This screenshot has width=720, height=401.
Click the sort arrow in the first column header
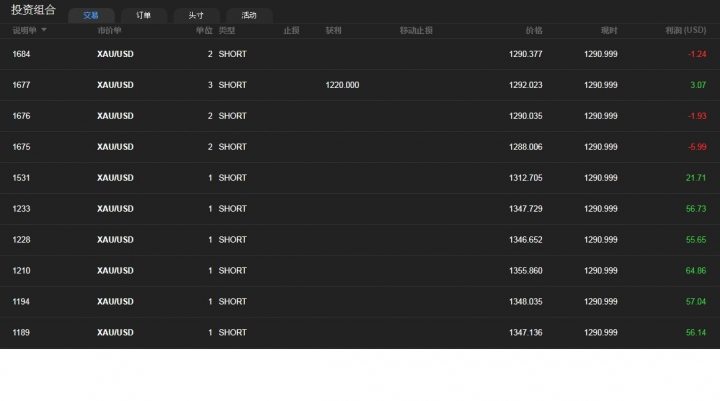(x=44, y=30)
